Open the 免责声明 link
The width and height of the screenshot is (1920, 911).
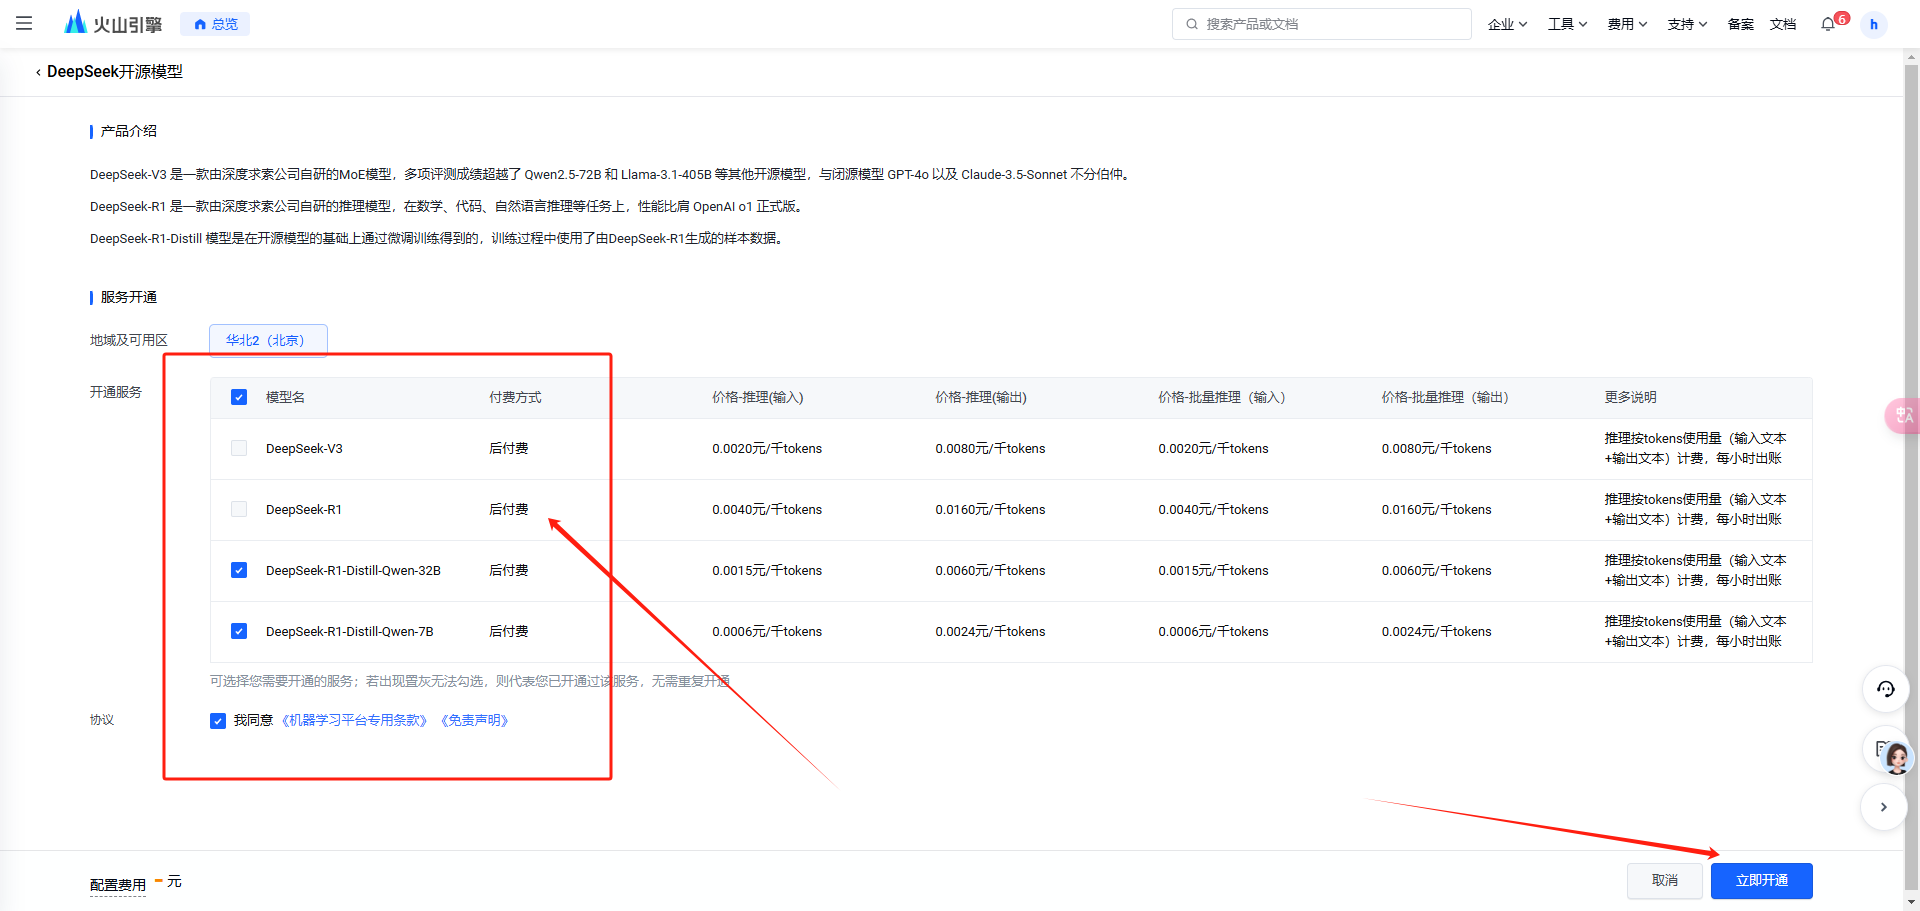pos(475,720)
